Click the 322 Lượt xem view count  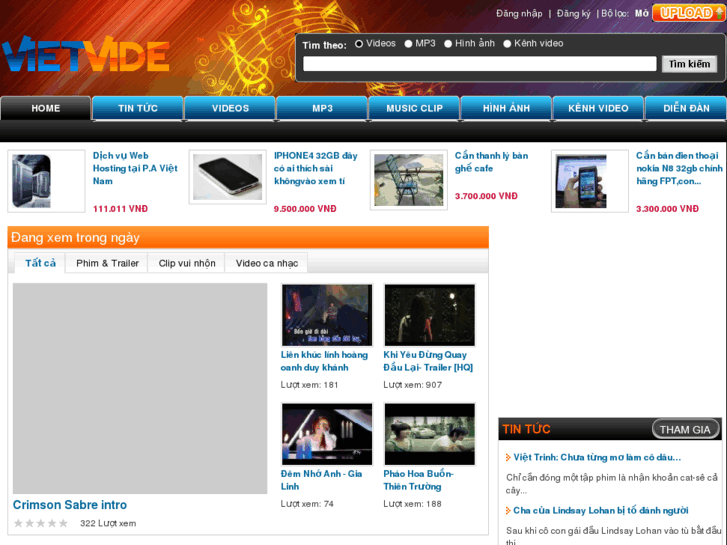(x=108, y=524)
